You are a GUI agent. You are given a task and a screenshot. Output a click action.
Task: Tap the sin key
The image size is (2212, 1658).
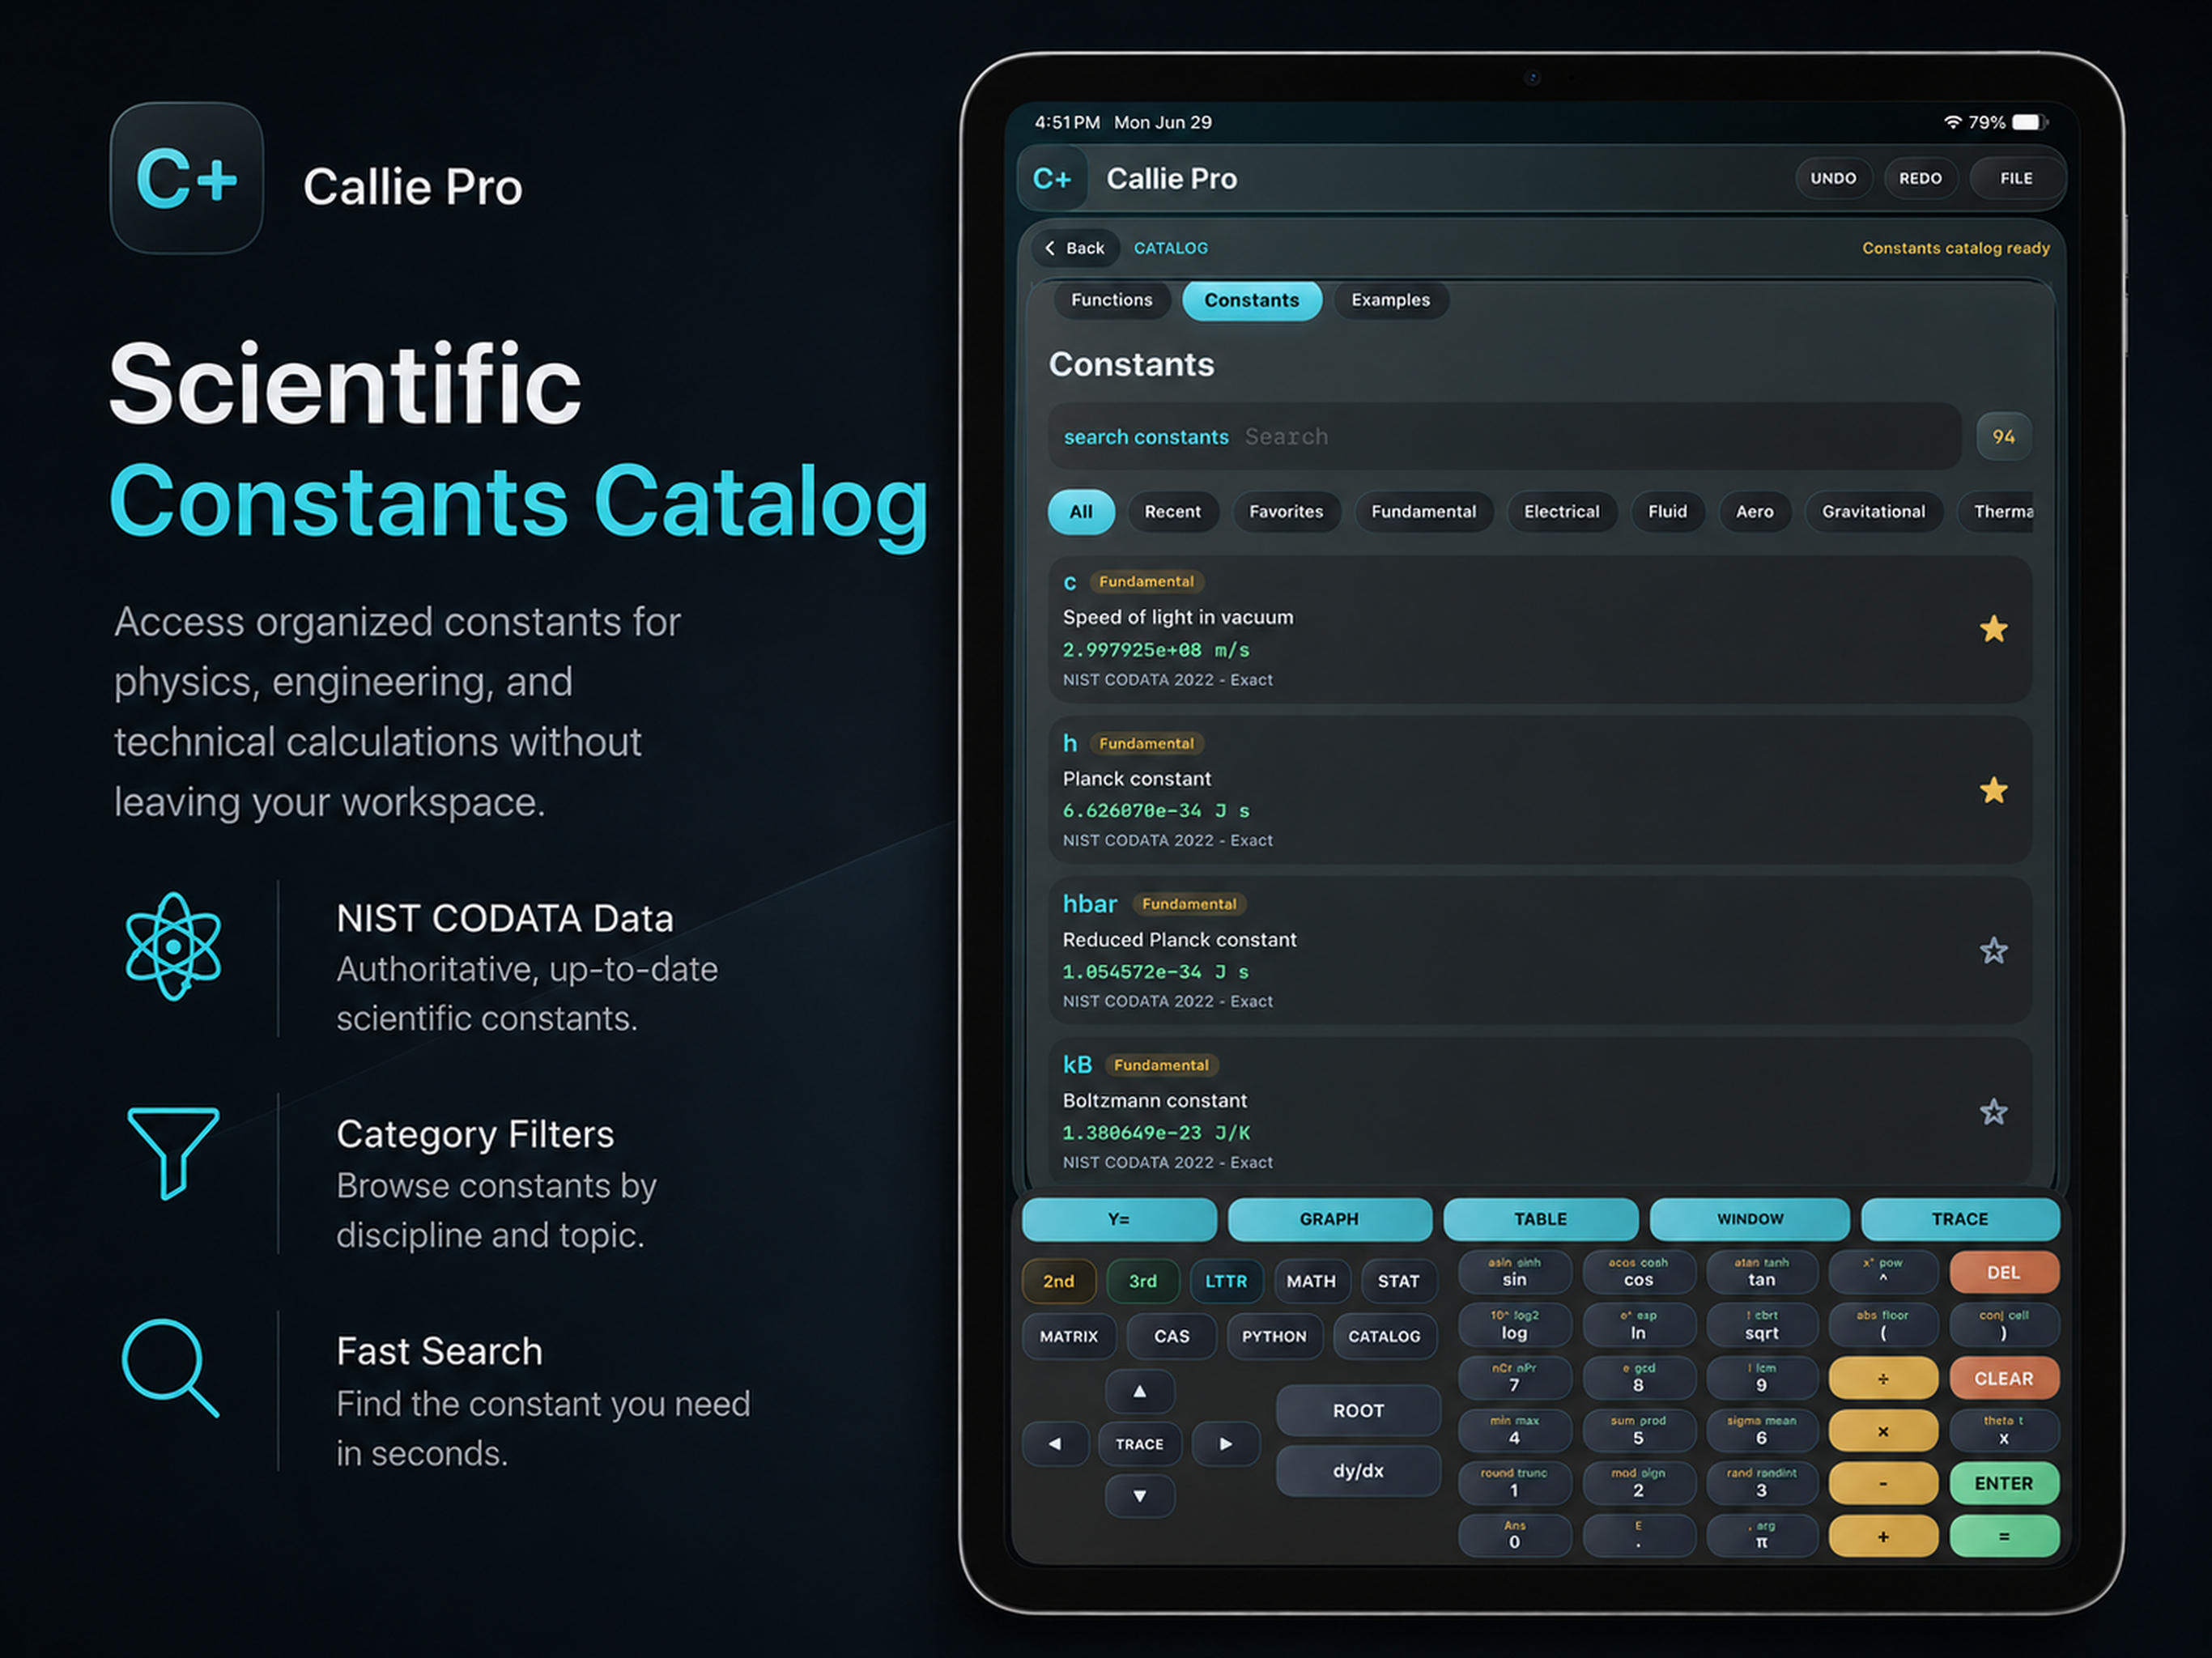coord(1515,1272)
